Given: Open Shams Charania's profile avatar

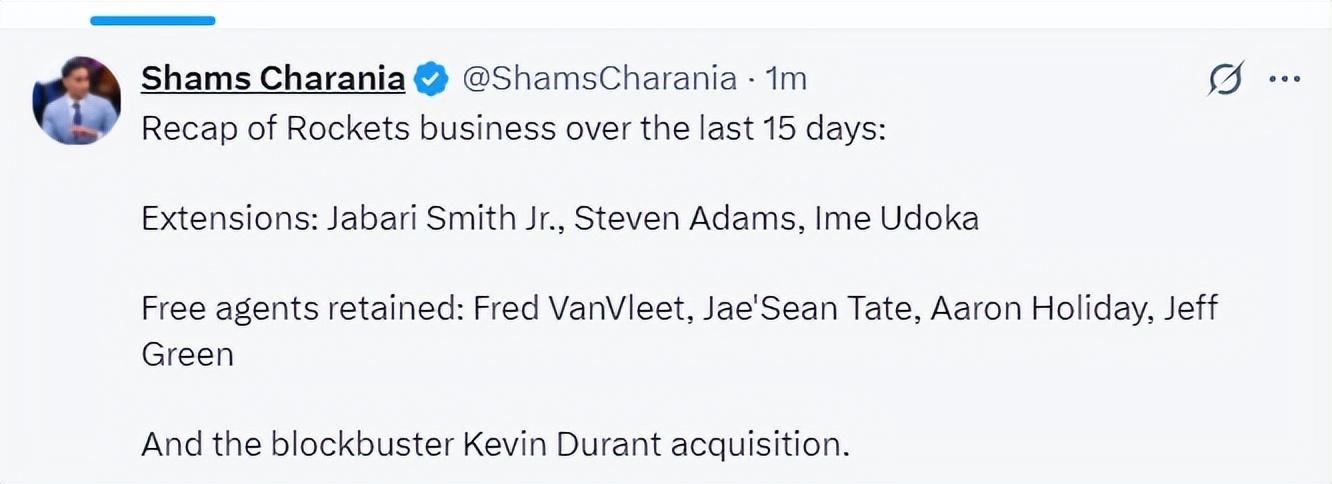Looking at the screenshot, I should (x=77, y=101).
